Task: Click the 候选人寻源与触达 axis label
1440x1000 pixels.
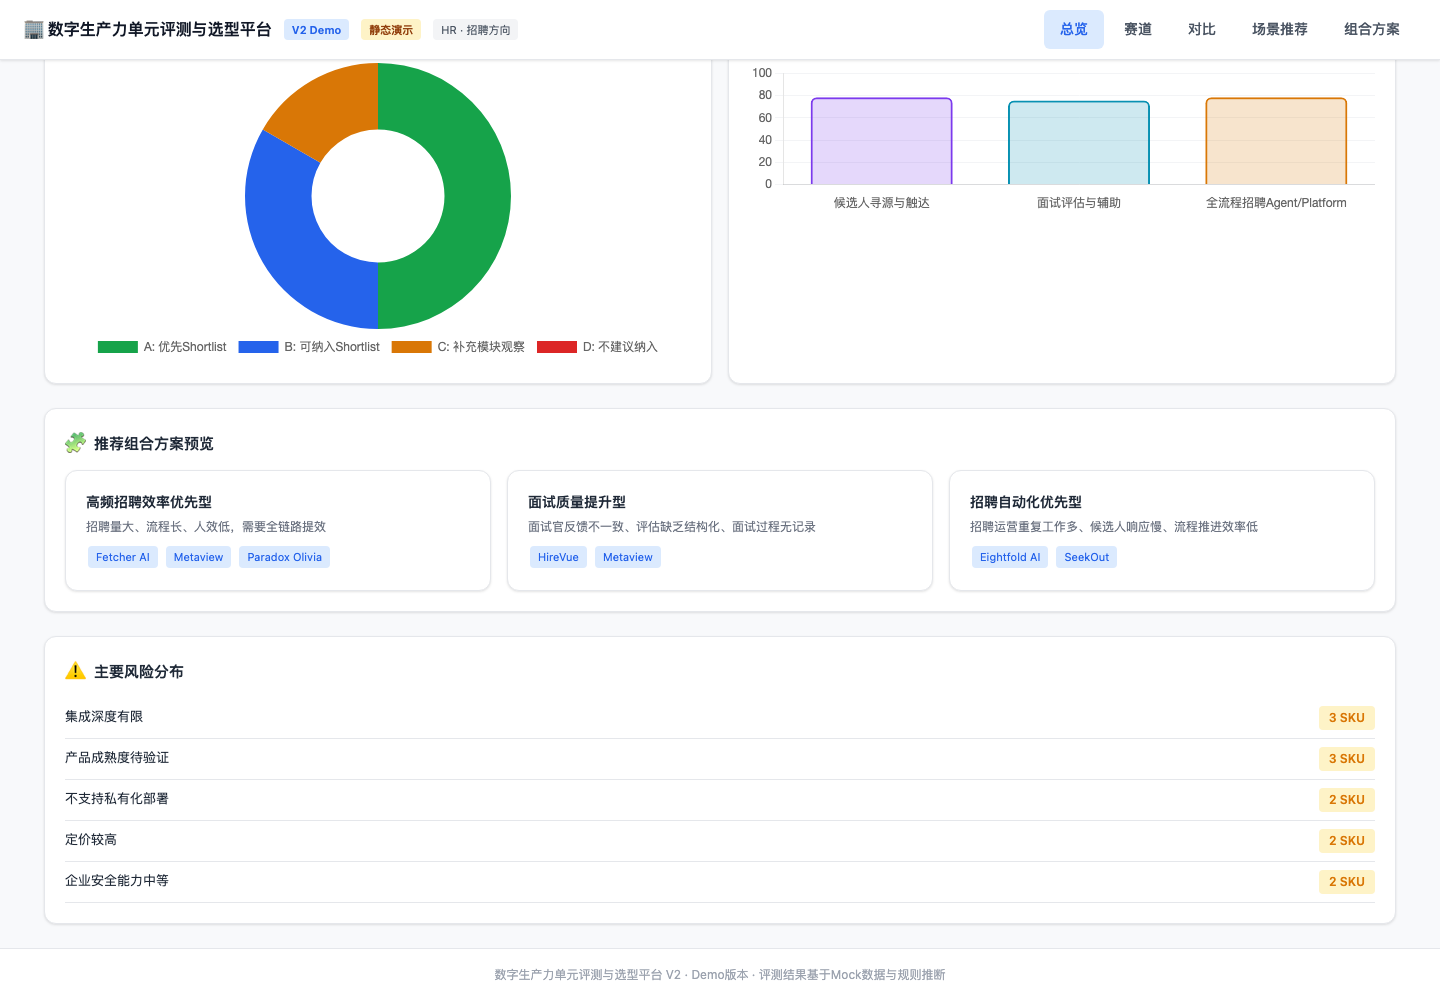Action: point(882,203)
